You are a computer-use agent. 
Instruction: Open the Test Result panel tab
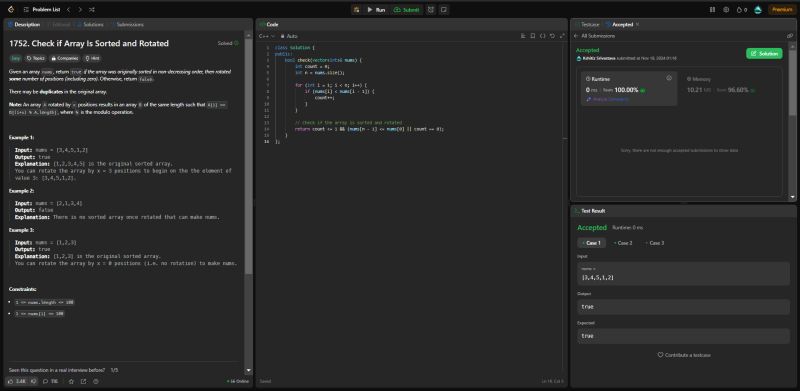coord(590,211)
